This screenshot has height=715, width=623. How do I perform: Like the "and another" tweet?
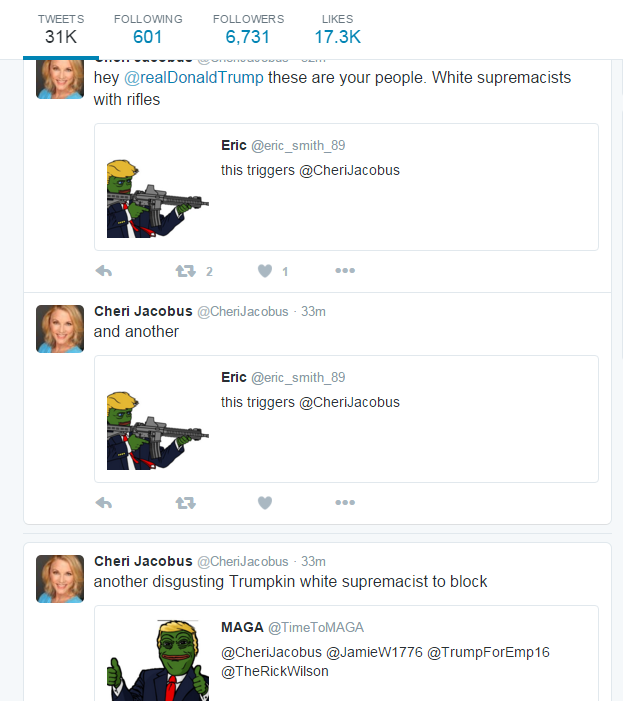pyautogui.click(x=265, y=503)
